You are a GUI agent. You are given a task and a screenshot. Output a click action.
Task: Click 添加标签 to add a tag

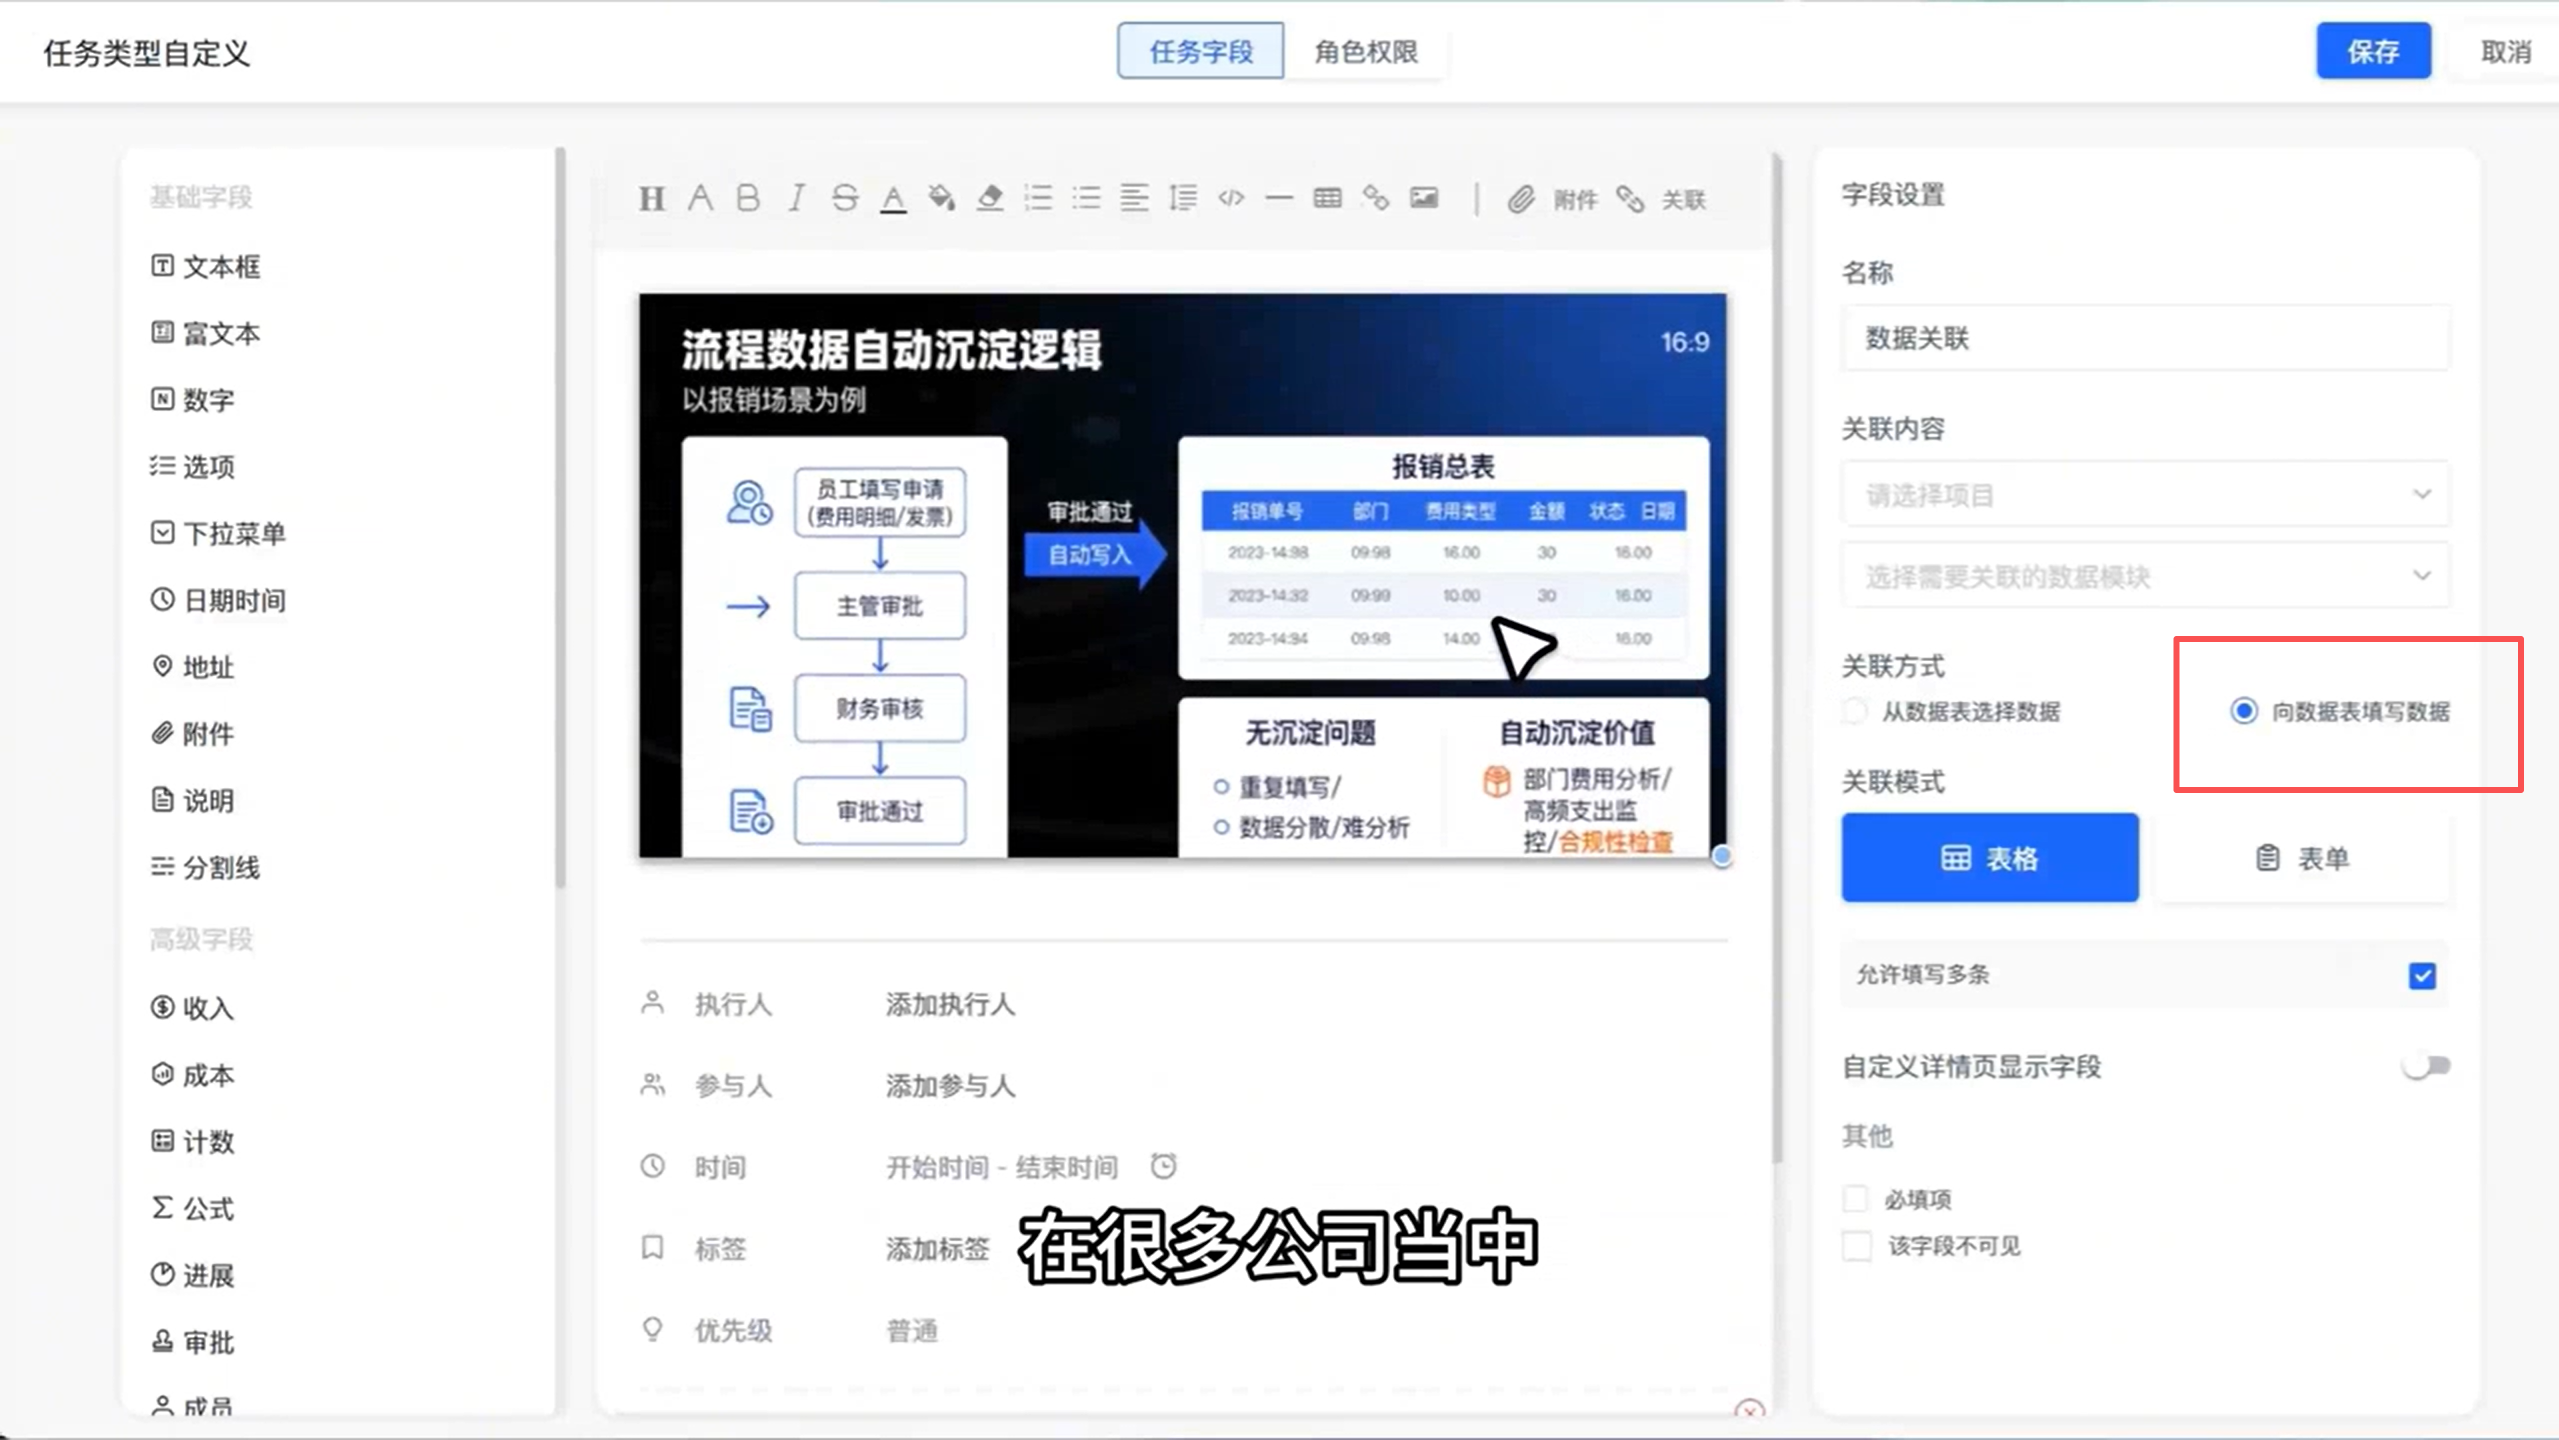coord(938,1248)
